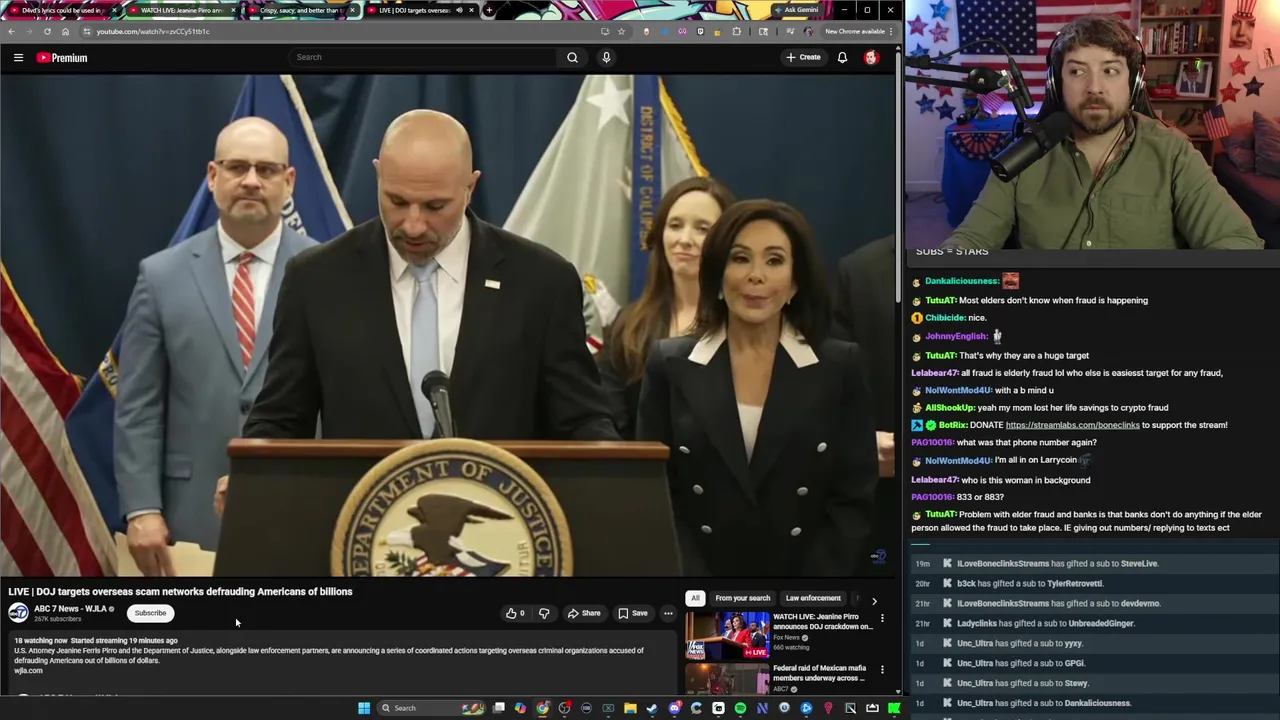Go to YouTube Premium home logo
Screen dimensions: 1280x720
coord(62,58)
